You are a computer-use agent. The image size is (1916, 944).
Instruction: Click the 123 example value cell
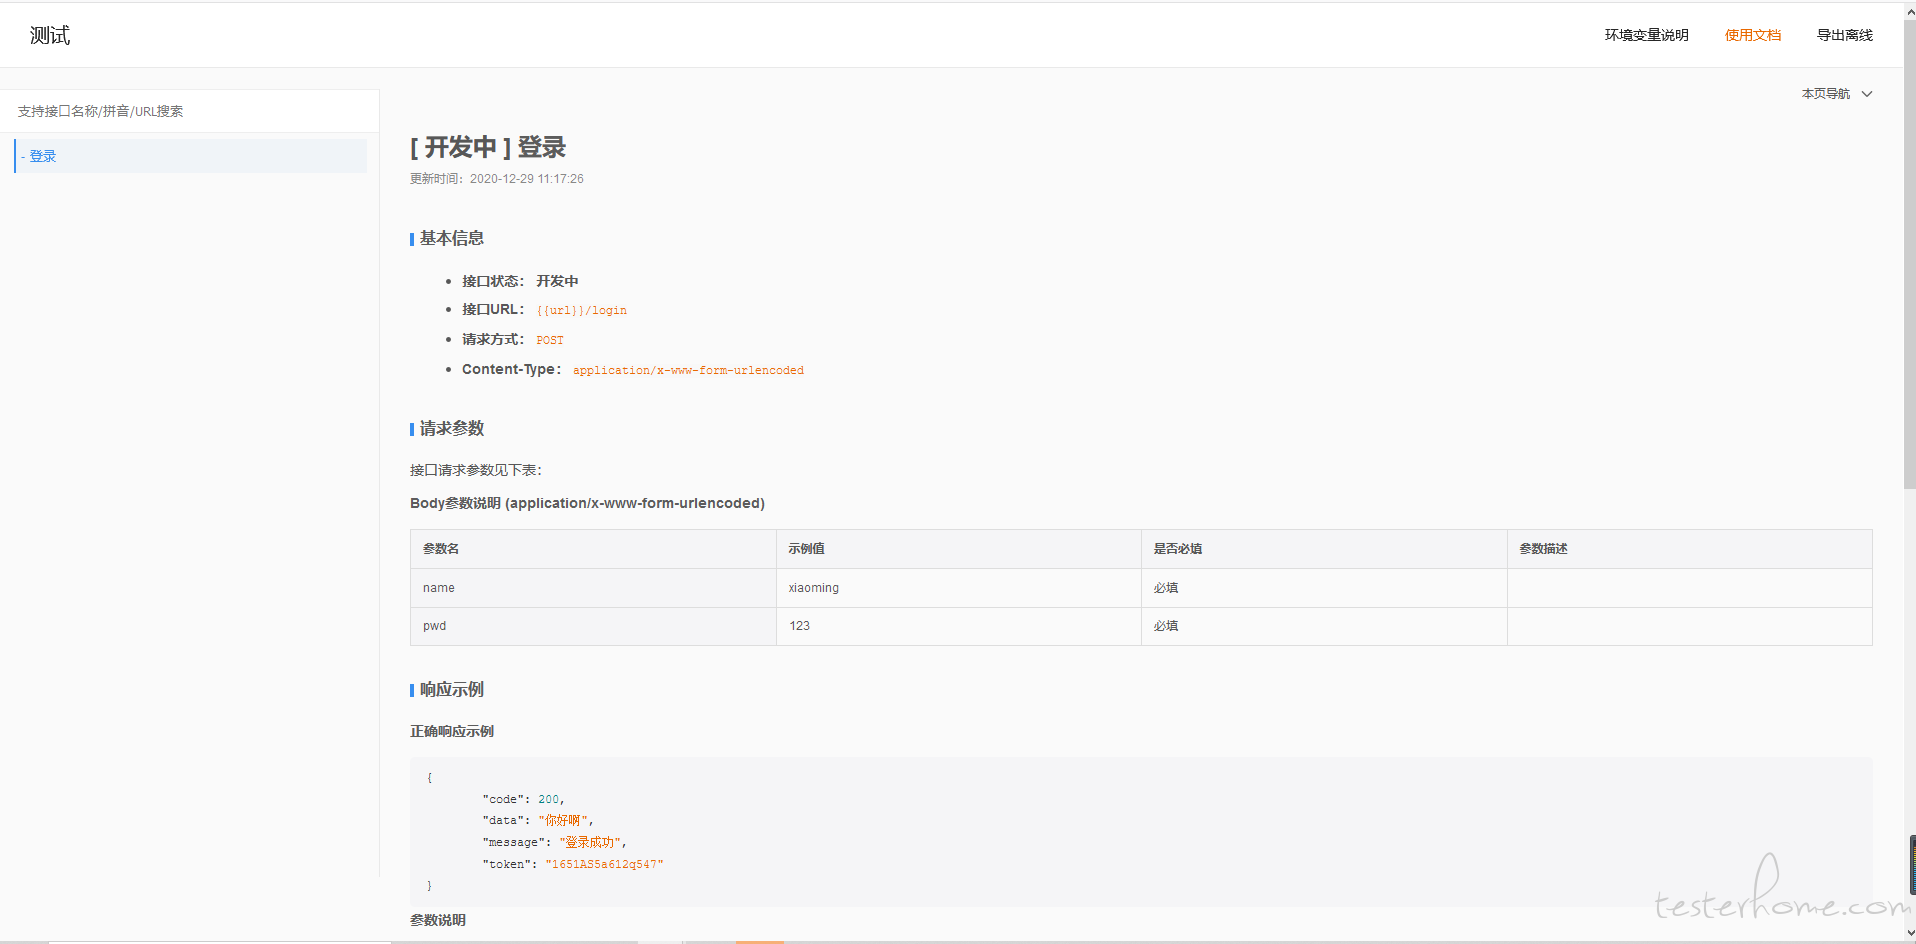pyautogui.click(x=959, y=626)
